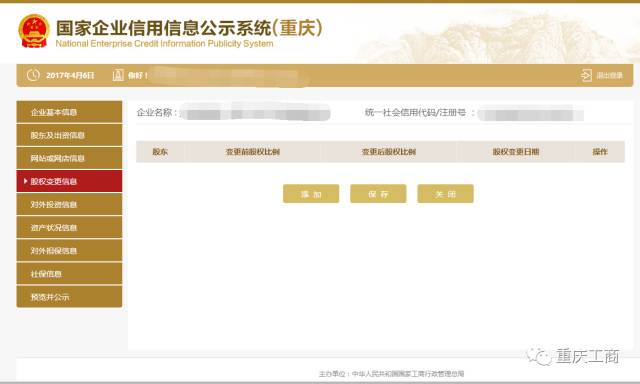Select the 股权变更信息 sidebar item
640x384 pixels.
[69, 181]
